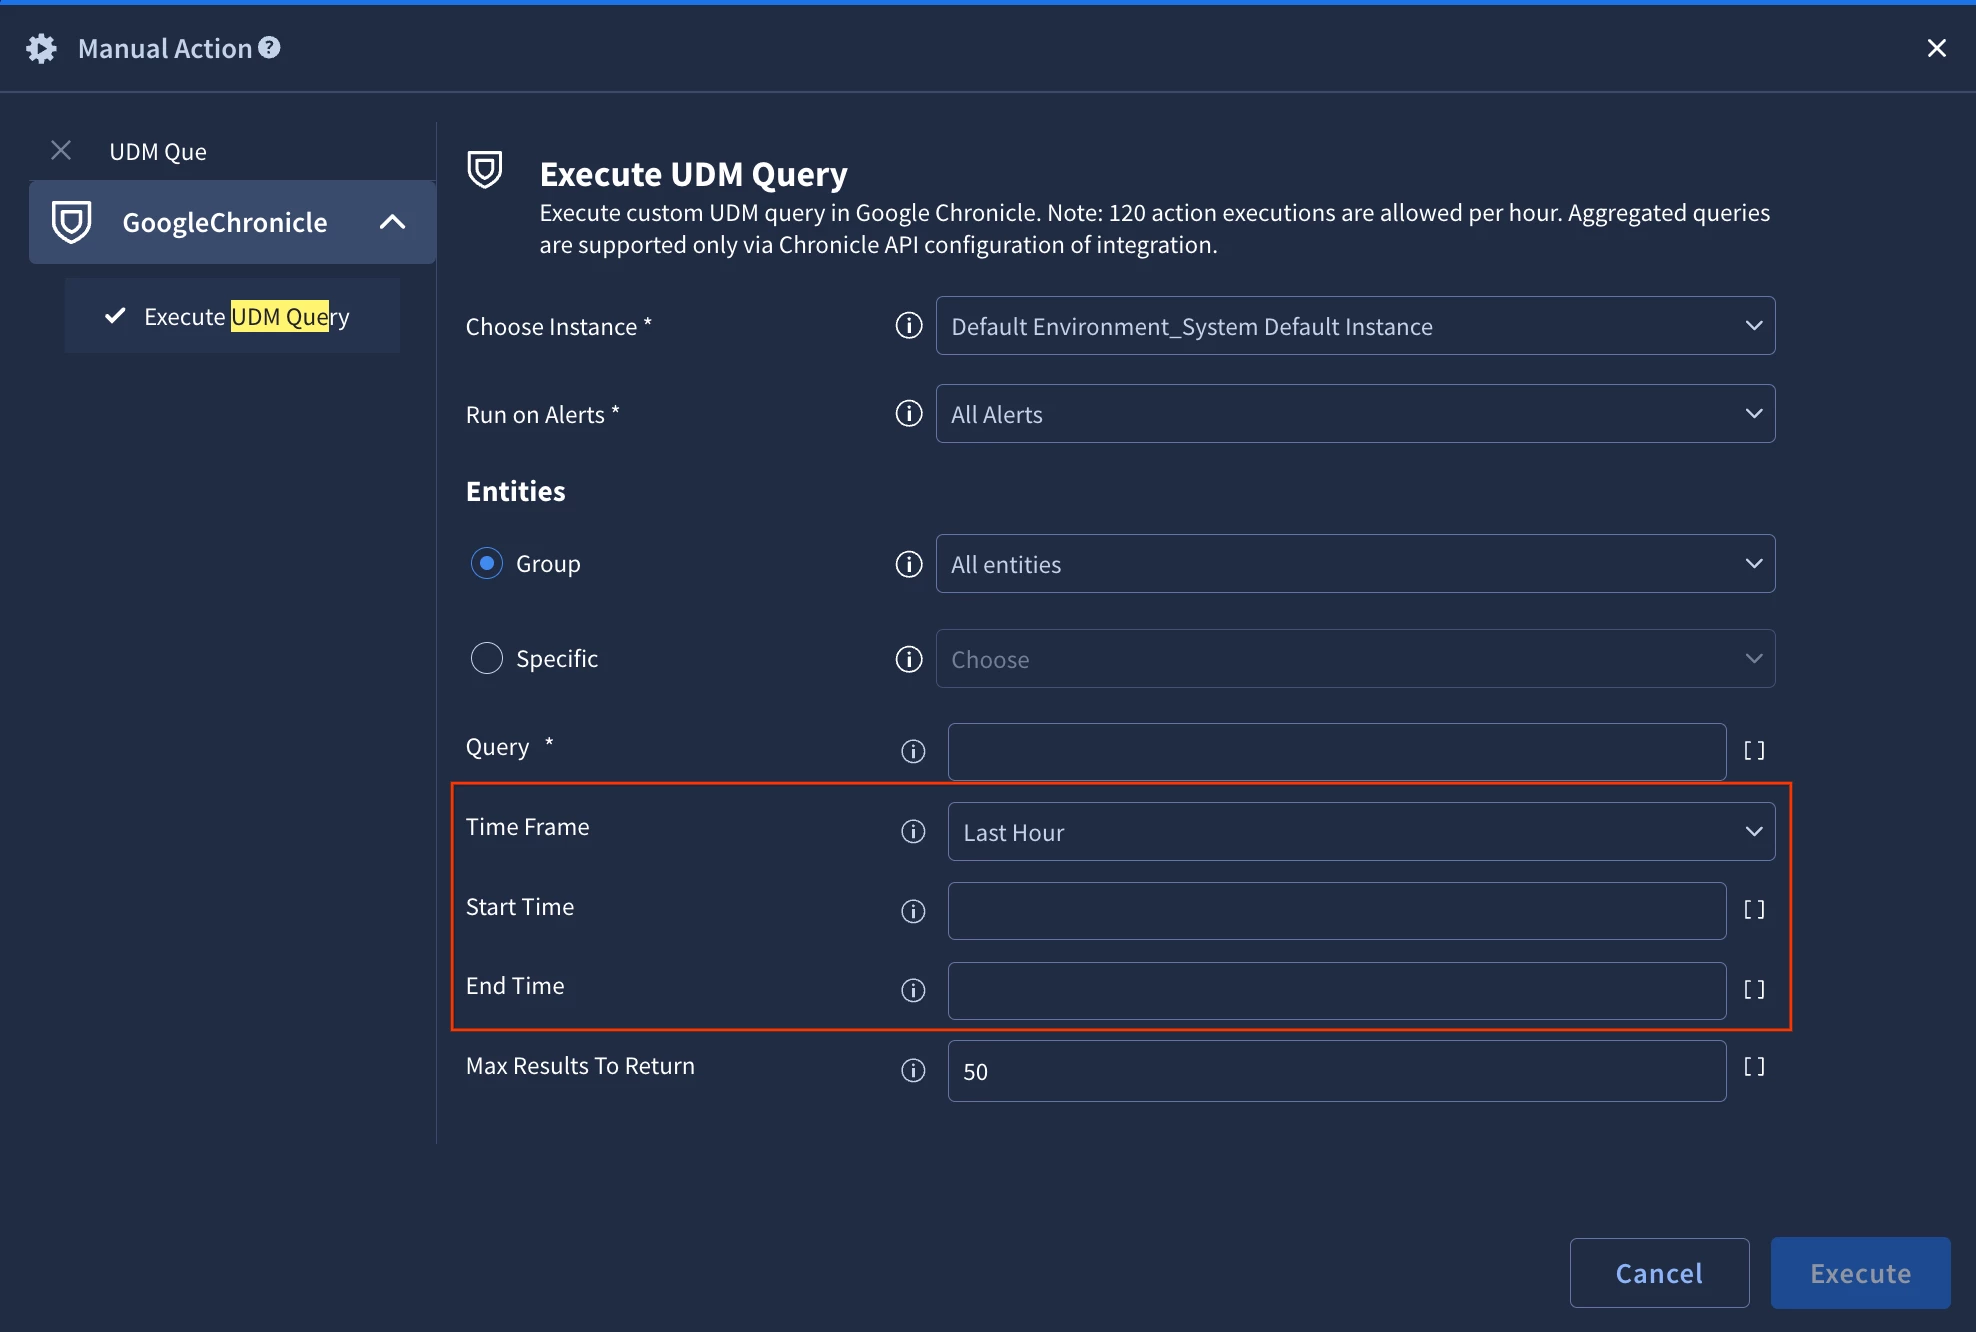The height and width of the screenshot is (1332, 1976).
Task: Open the Choose Instance dropdown
Action: click(1354, 326)
